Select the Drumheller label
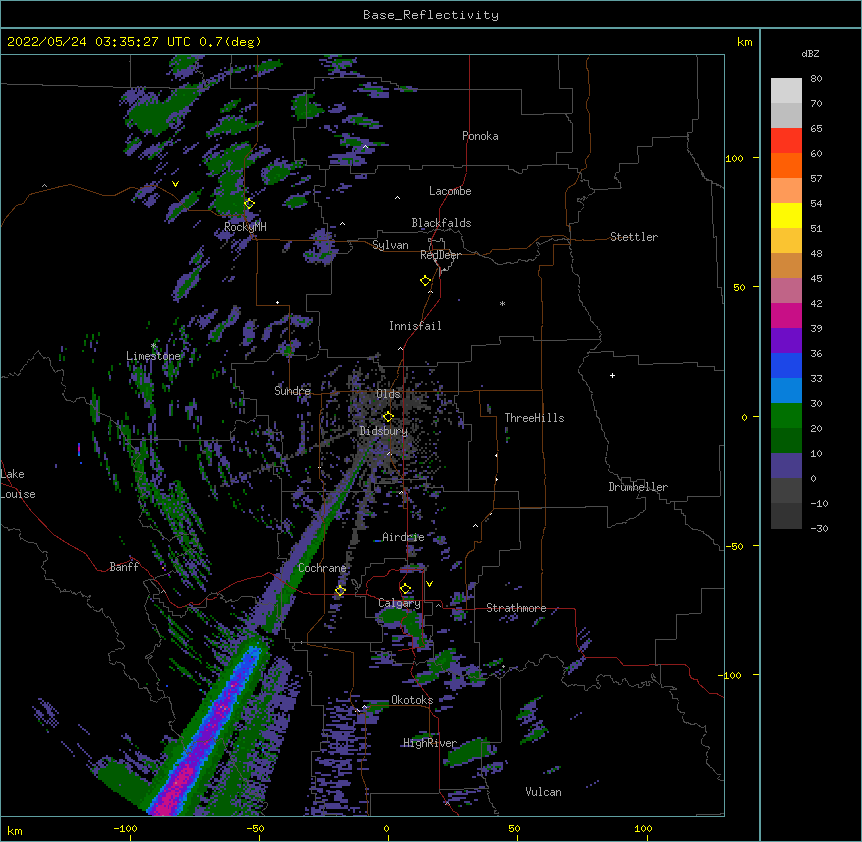The height and width of the screenshot is (842, 862). click(x=638, y=487)
